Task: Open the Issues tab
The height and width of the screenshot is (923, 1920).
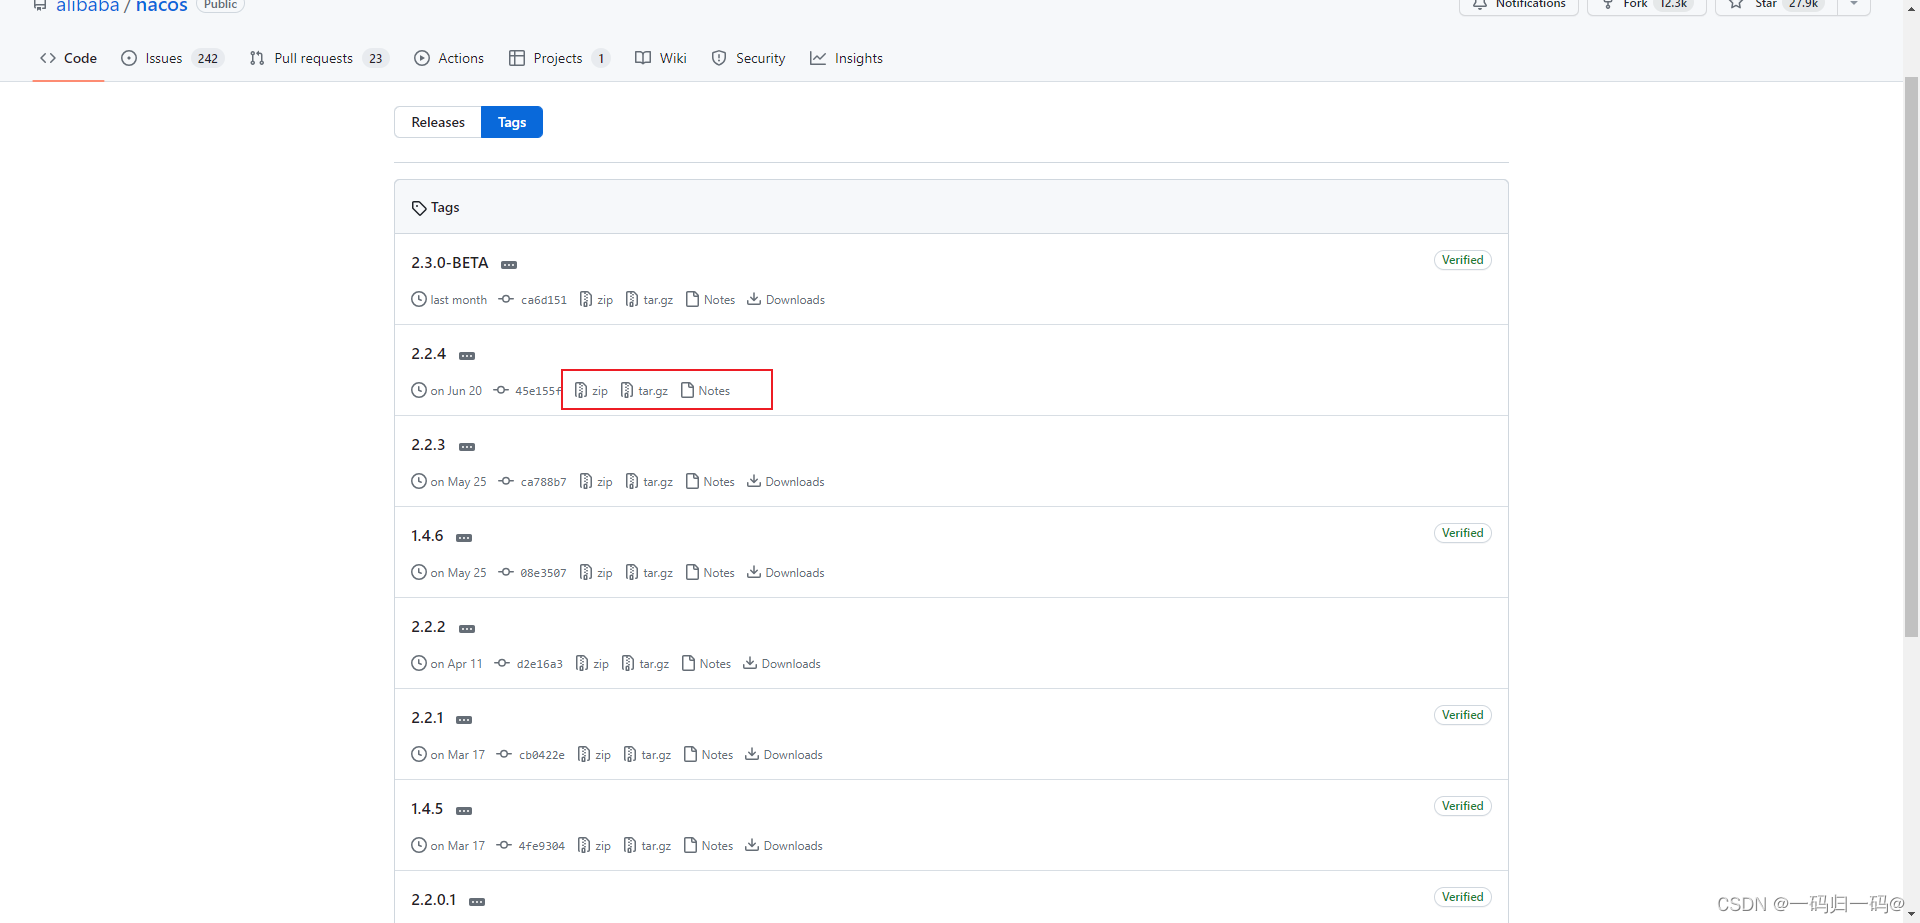Action: click(172, 58)
